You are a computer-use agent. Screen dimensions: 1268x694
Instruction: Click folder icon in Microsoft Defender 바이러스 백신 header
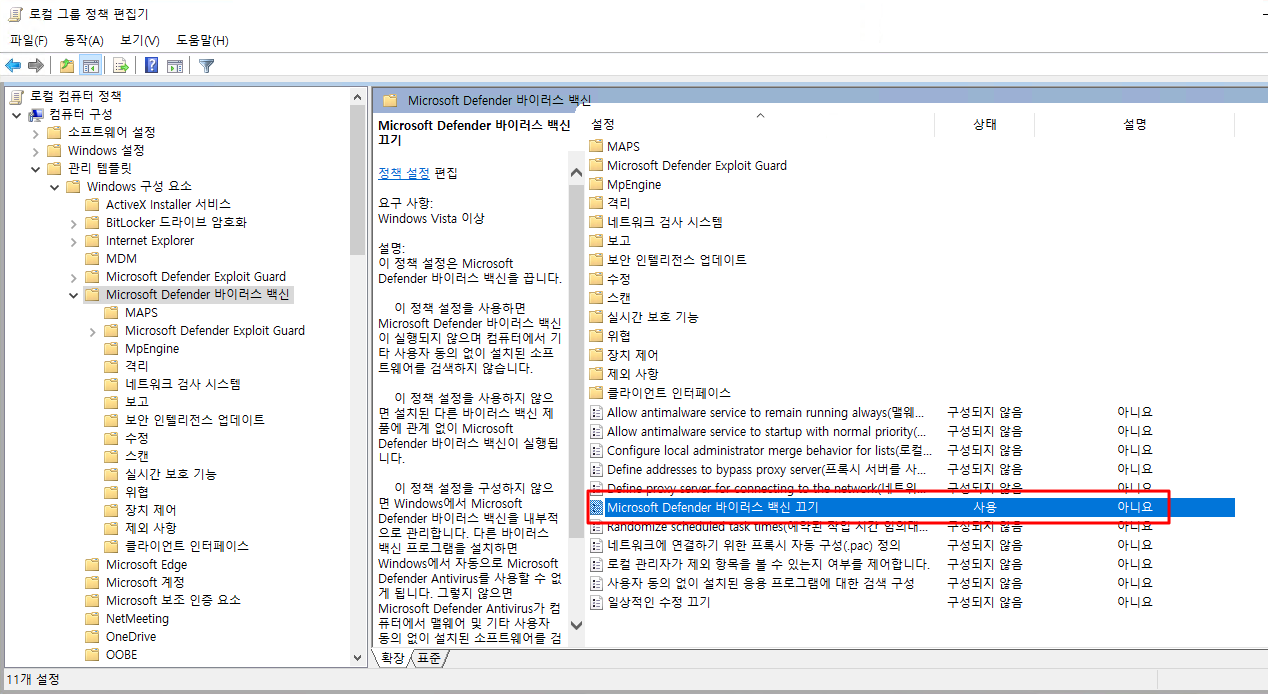tap(390, 100)
